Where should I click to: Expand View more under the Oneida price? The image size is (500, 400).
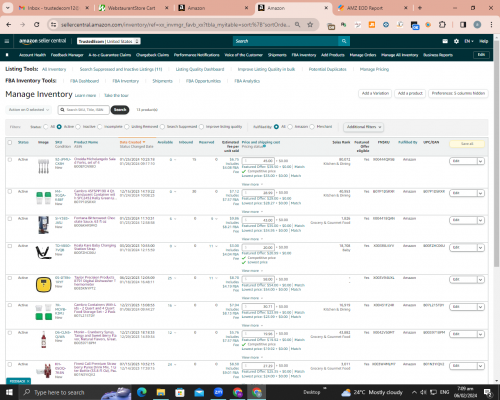click(252, 184)
